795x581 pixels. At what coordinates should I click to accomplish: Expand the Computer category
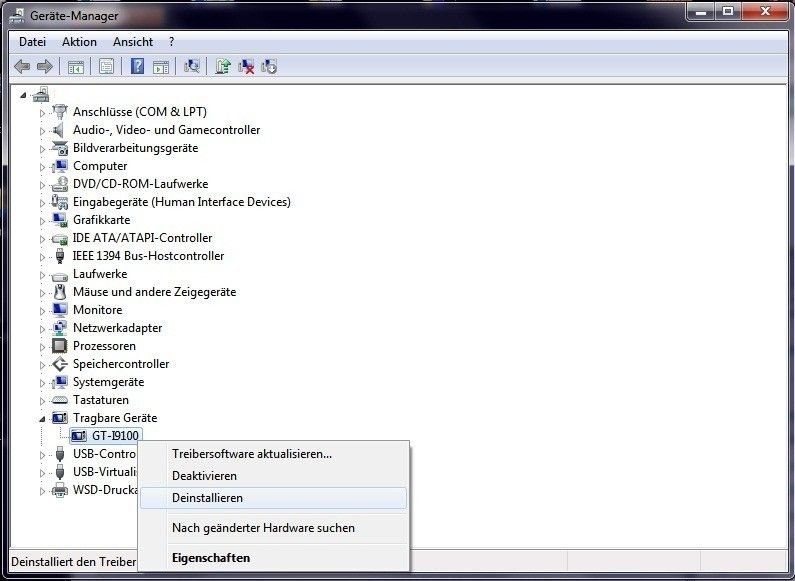coord(42,167)
